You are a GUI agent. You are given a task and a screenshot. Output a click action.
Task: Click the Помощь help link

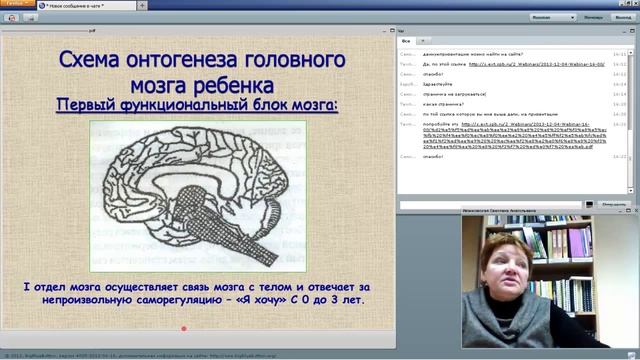(x=593, y=18)
